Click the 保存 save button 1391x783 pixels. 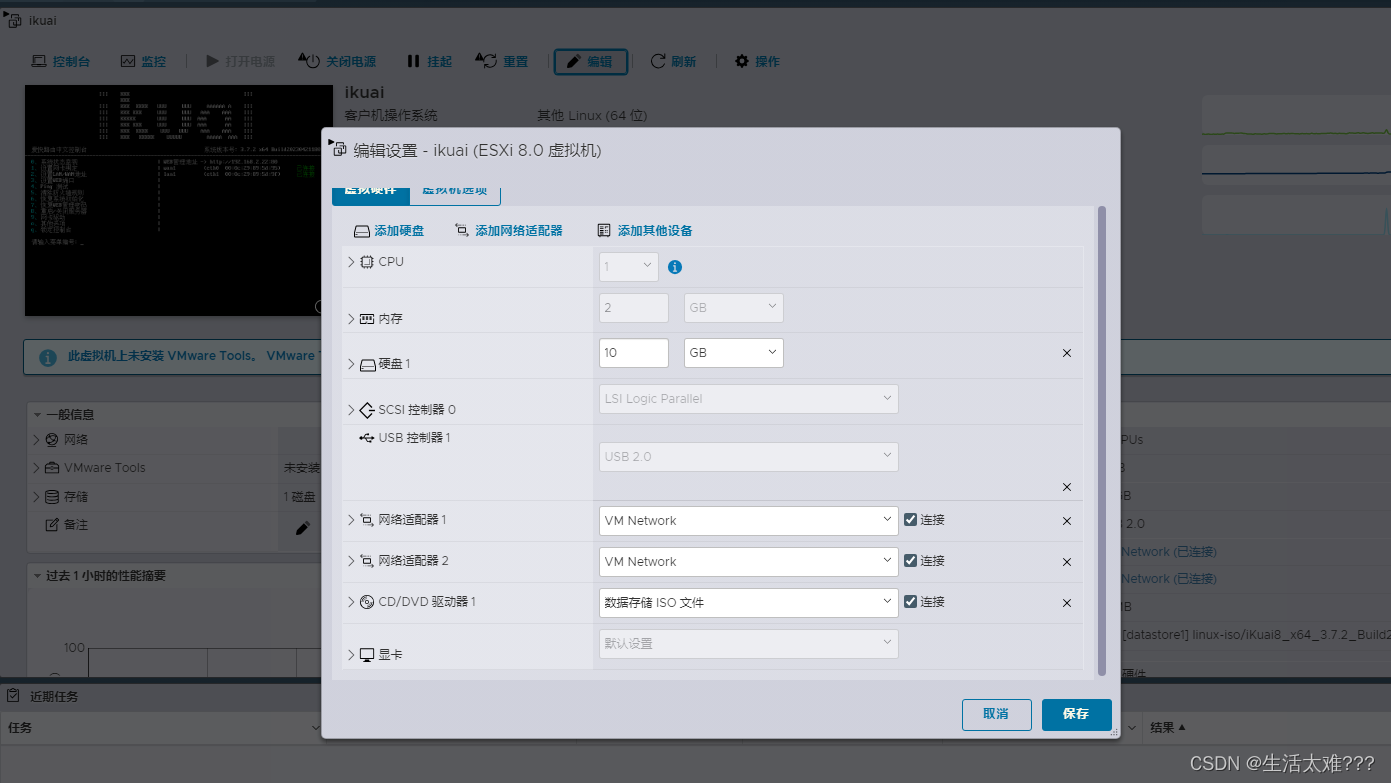click(1076, 714)
